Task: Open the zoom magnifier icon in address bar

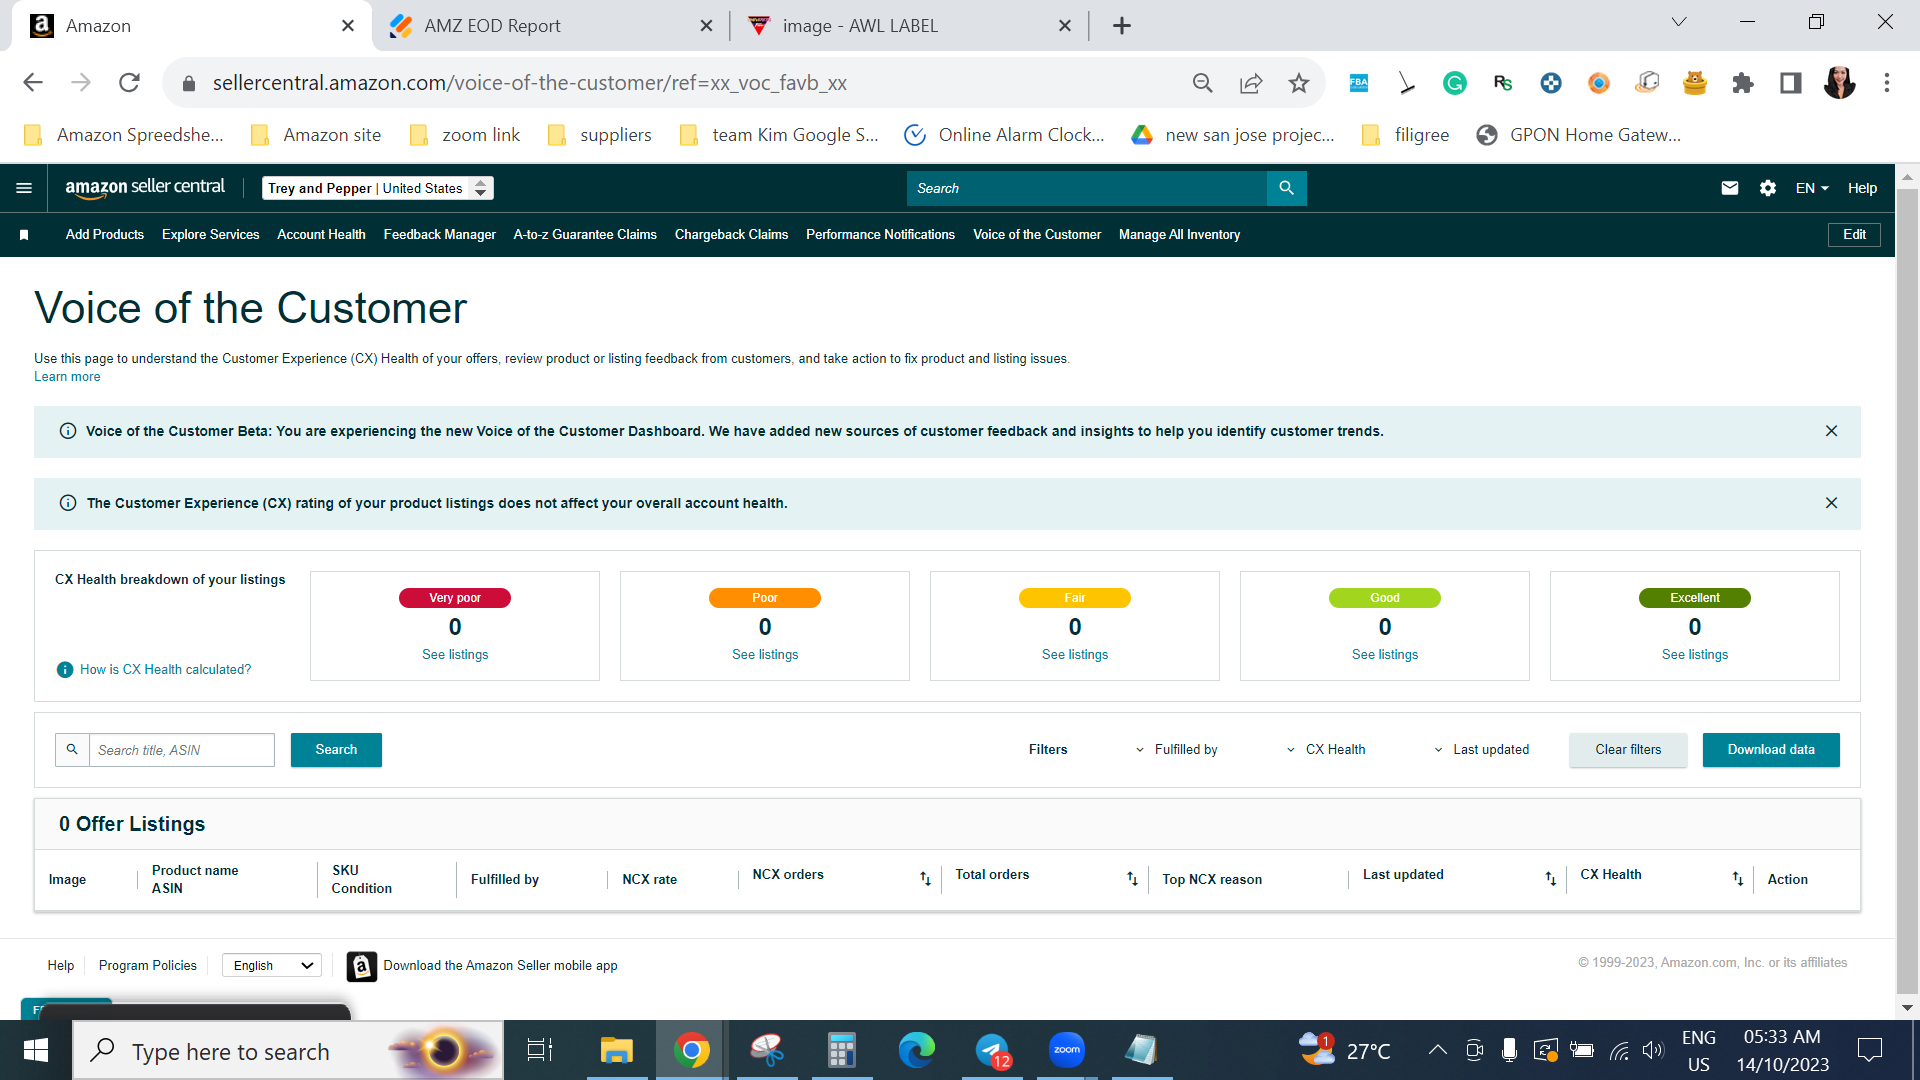Action: [1202, 83]
